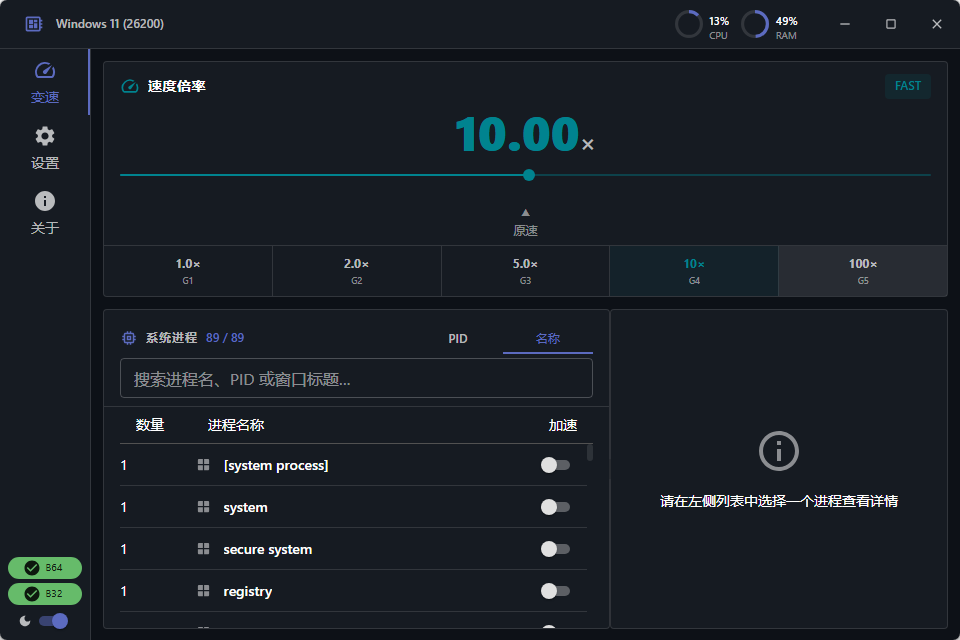
Task: Select the 2.0× G2 speed preset
Action: pyautogui.click(x=357, y=271)
